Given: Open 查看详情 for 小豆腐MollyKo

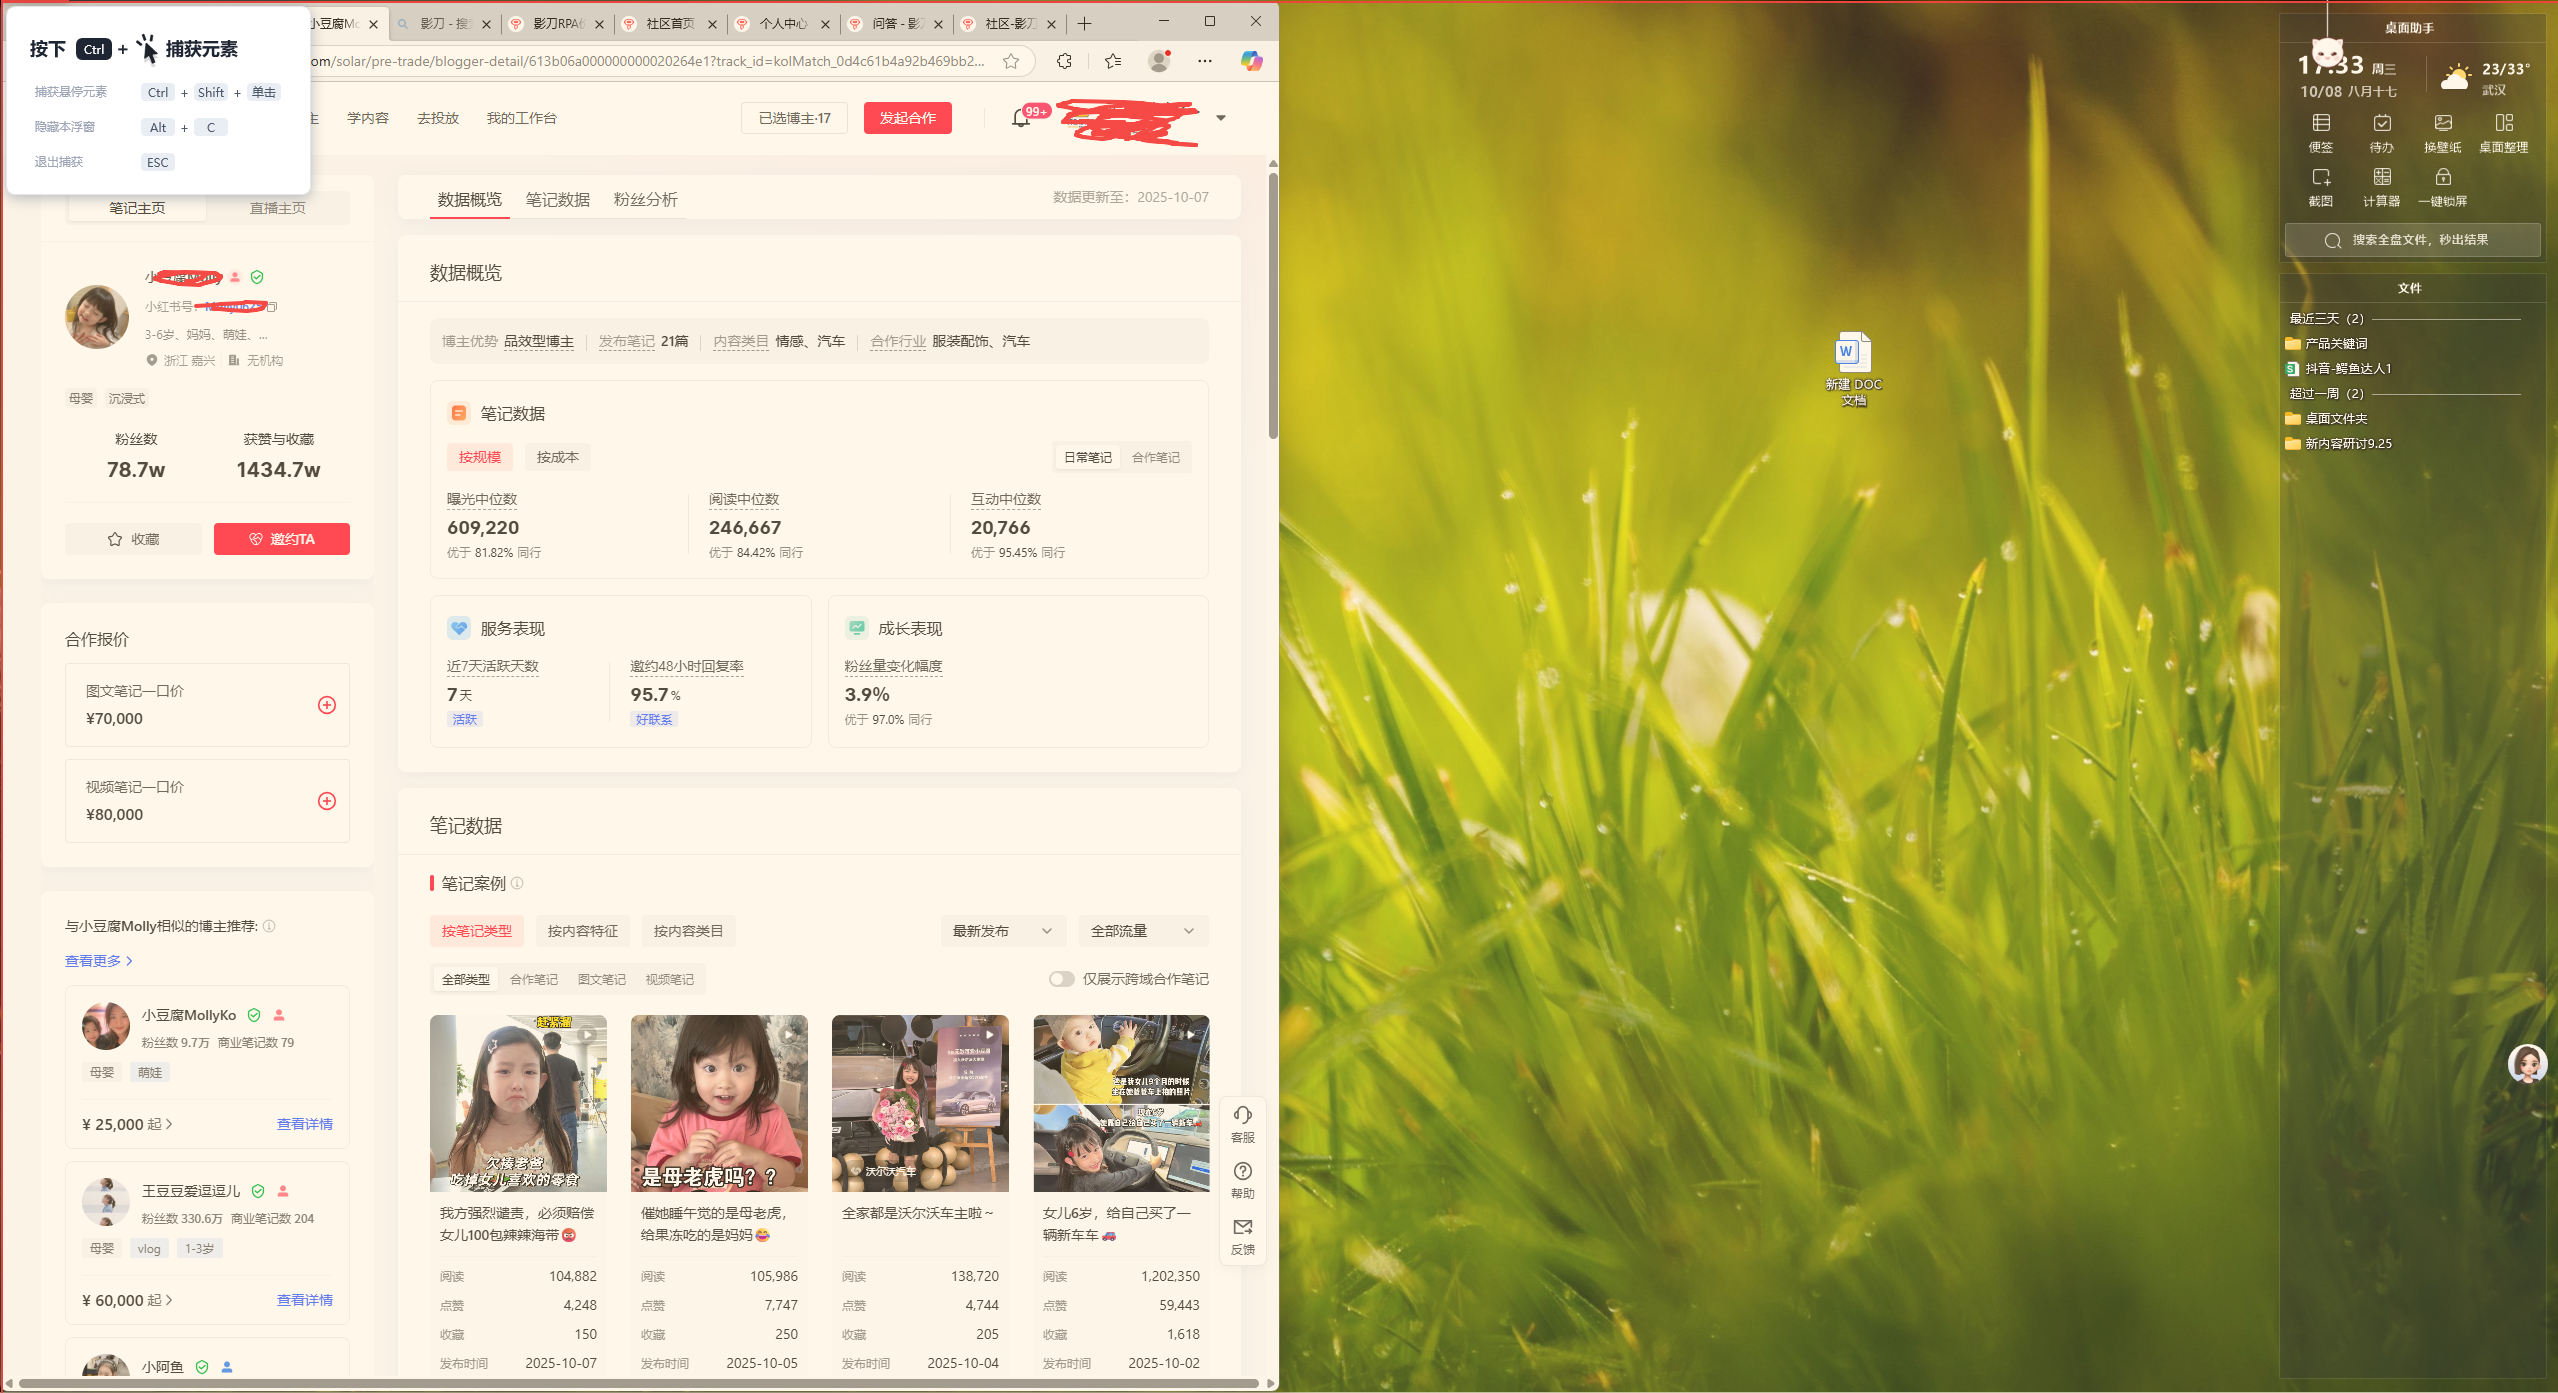Looking at the screenshot, I should click(x=305, y=1124).
